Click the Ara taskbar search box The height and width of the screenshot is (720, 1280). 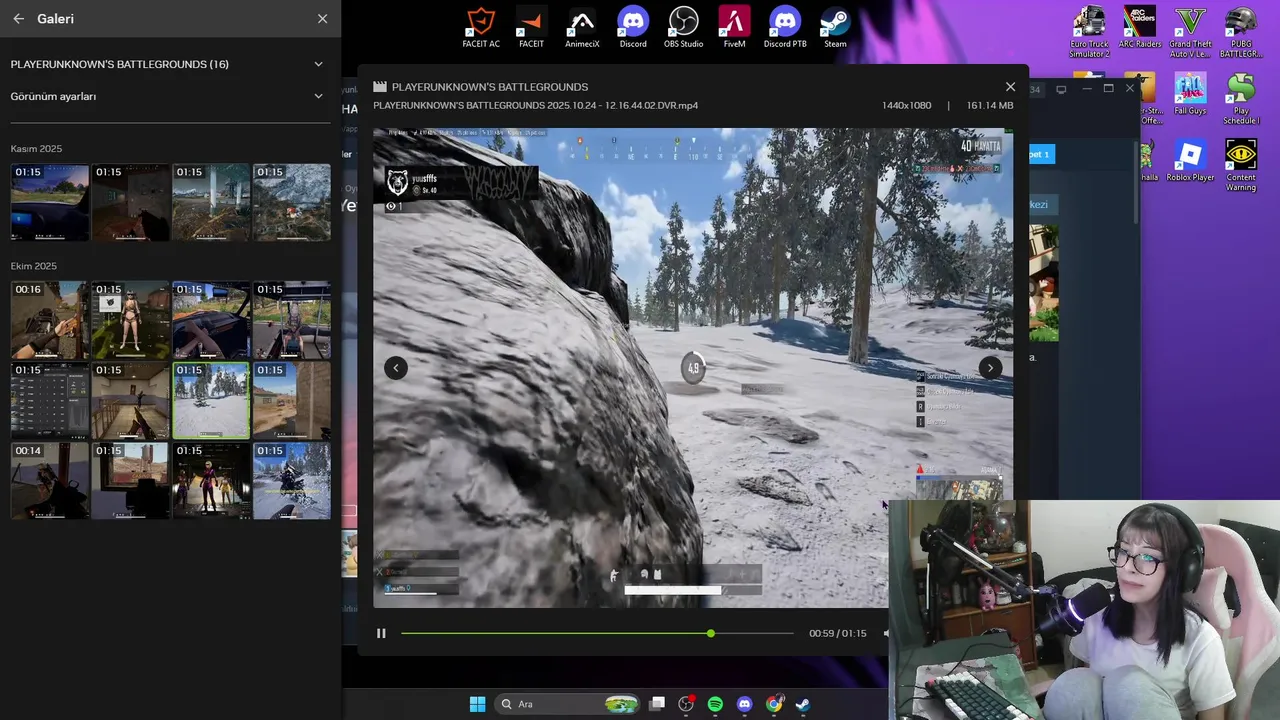(568, 704)
